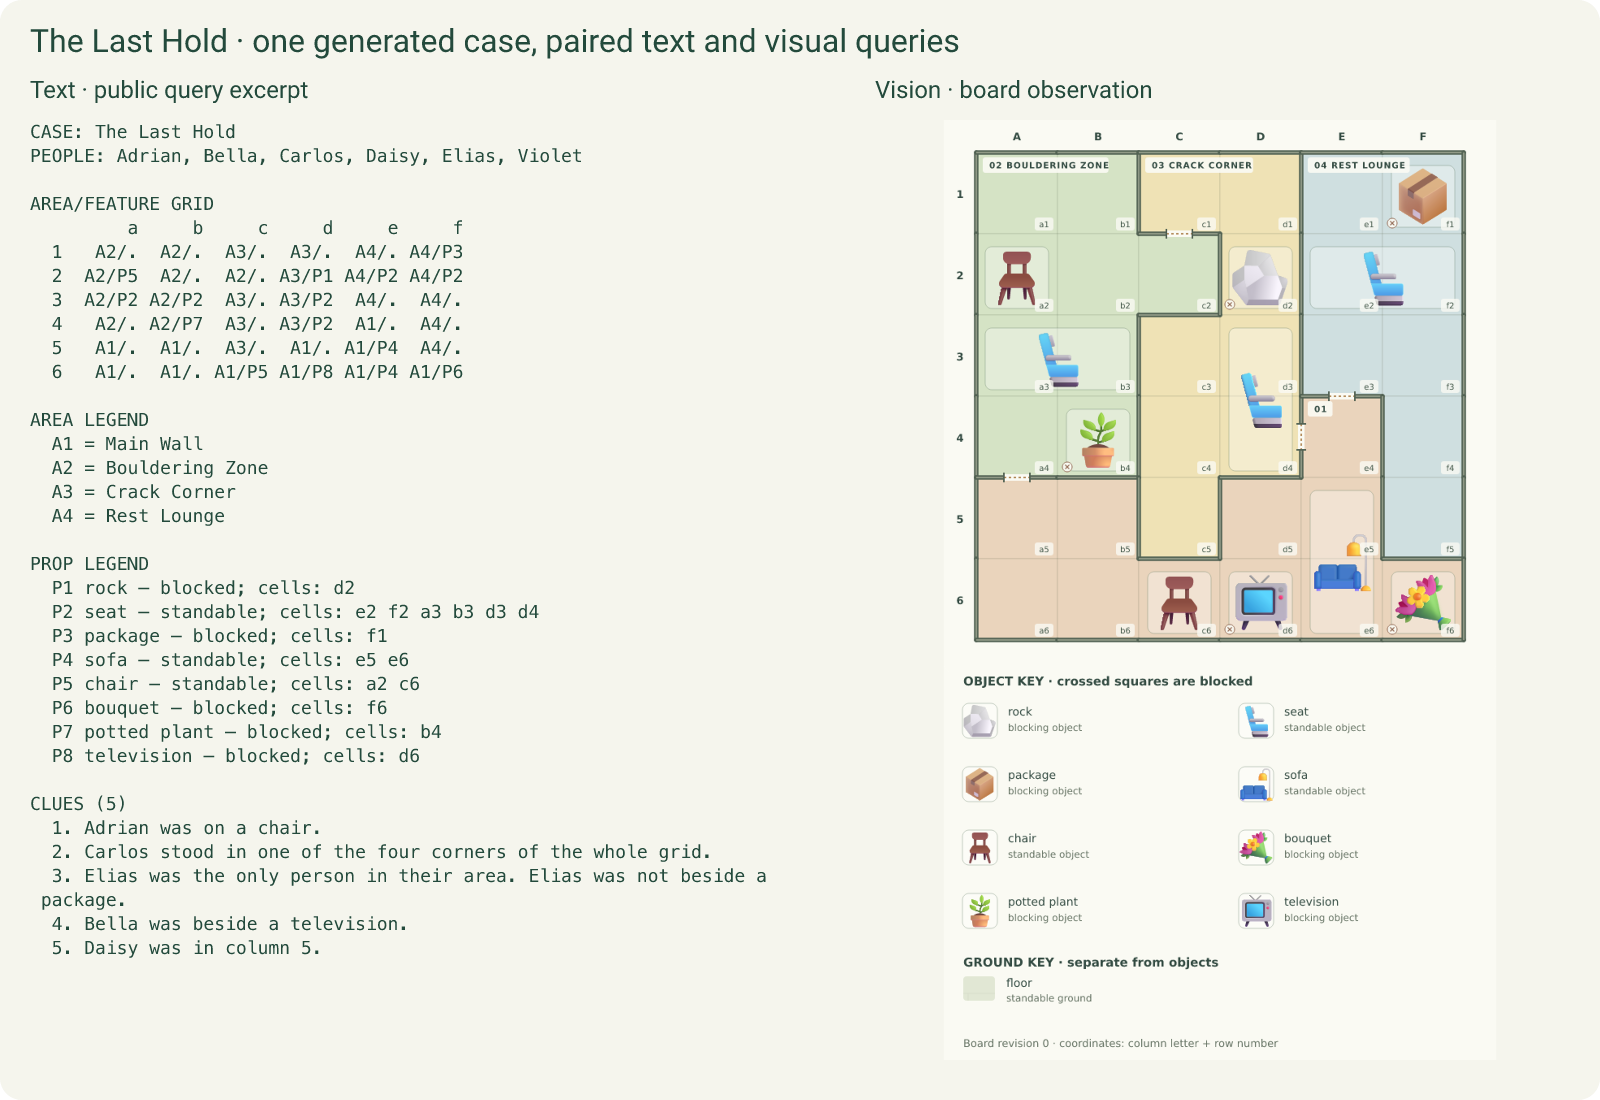The height and width of the screenshot is (1100, 1600).
Task: Click the bouquet icon on board cell f6
Action: [x=1422, y=601]
